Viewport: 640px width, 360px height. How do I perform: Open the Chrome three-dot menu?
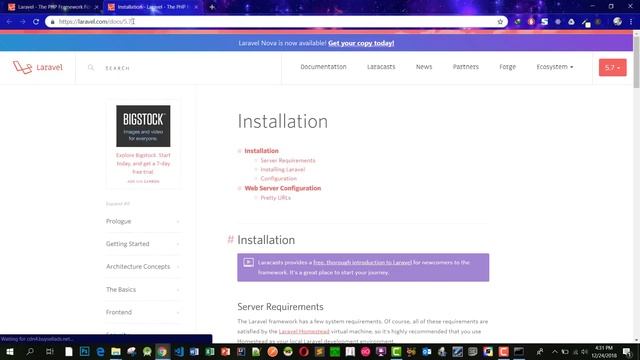point(631,22)
